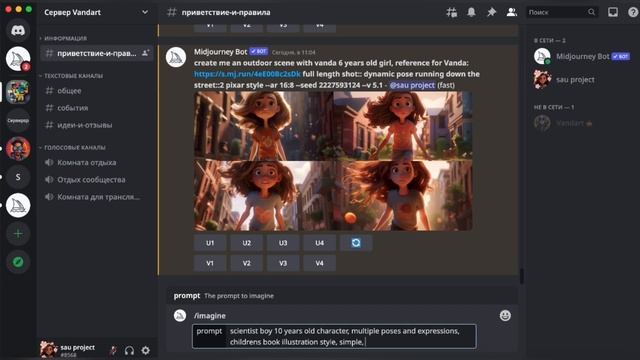Screen dimensions: 640x360
Task: Click invite people icon beside приветствие channel
Action: [x=145, y=53]
